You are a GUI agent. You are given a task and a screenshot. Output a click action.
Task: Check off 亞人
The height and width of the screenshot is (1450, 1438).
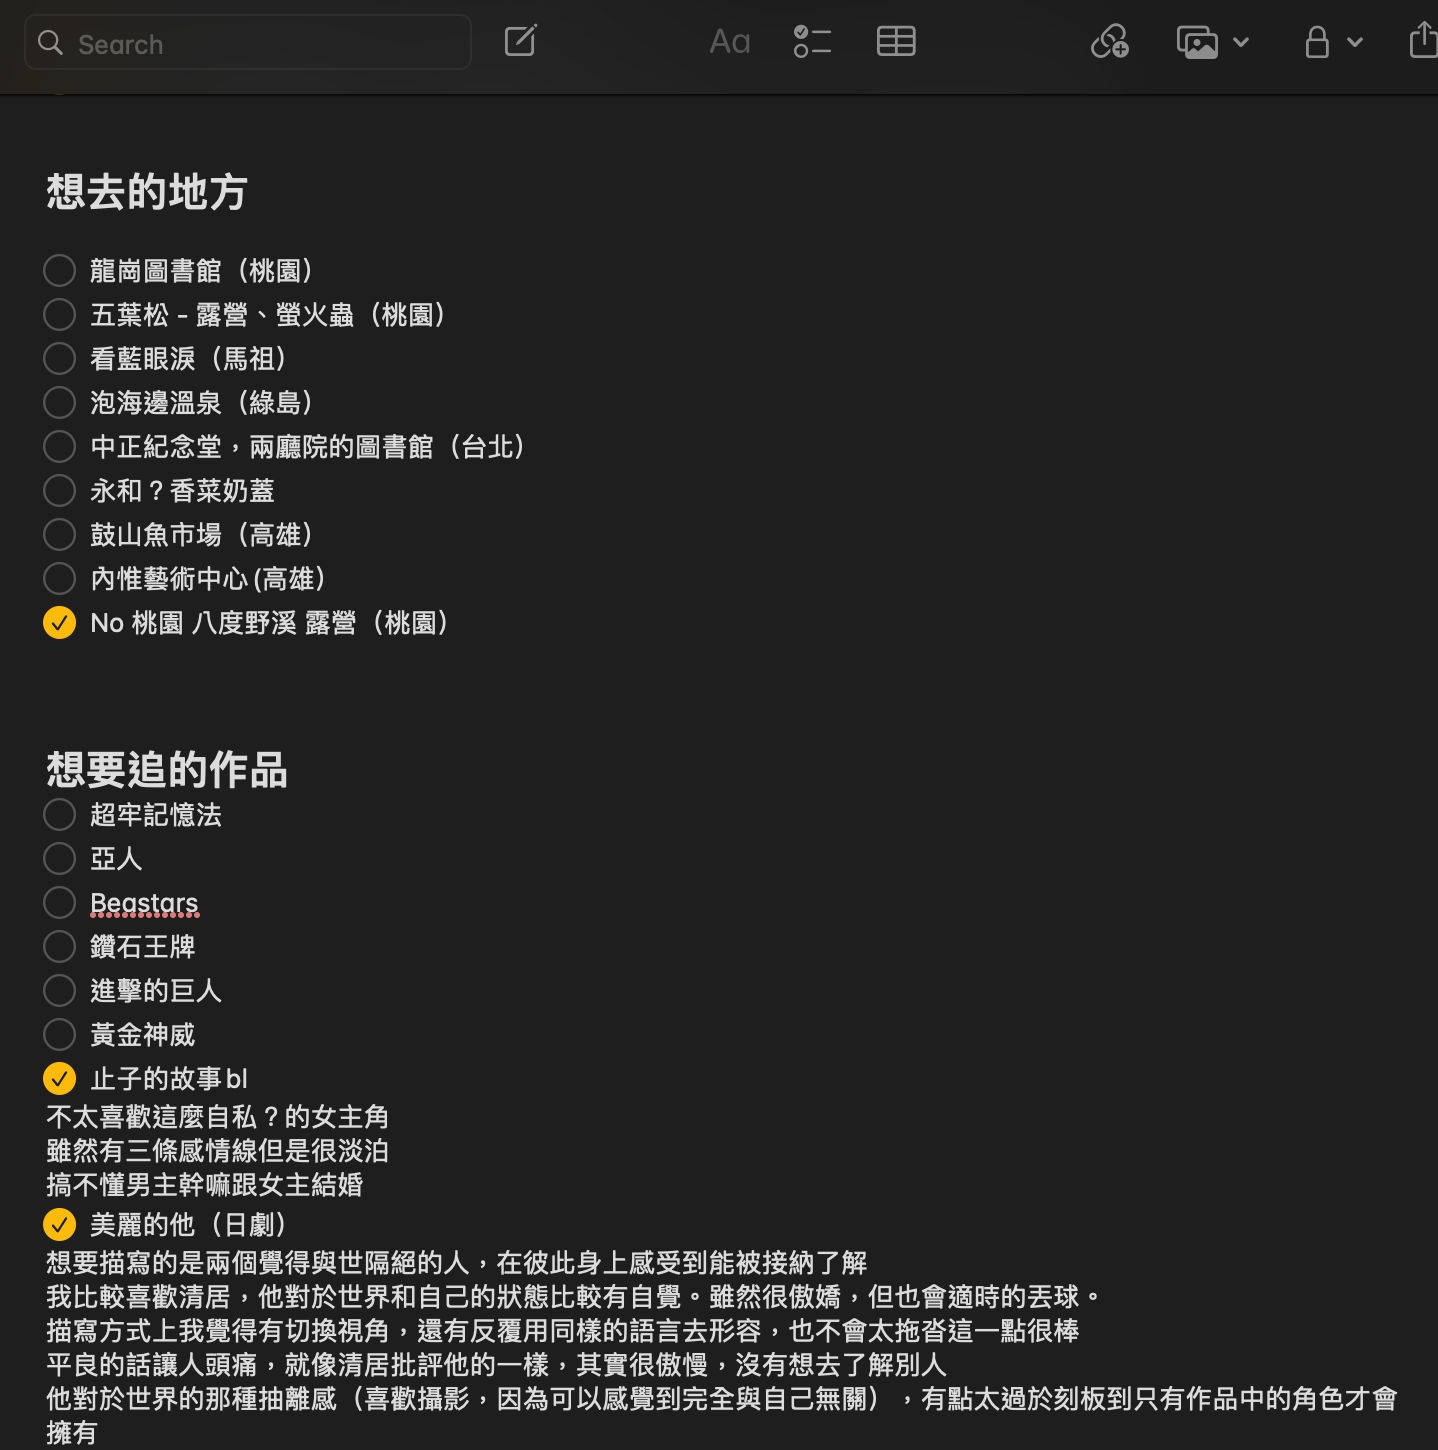[60, 858]
